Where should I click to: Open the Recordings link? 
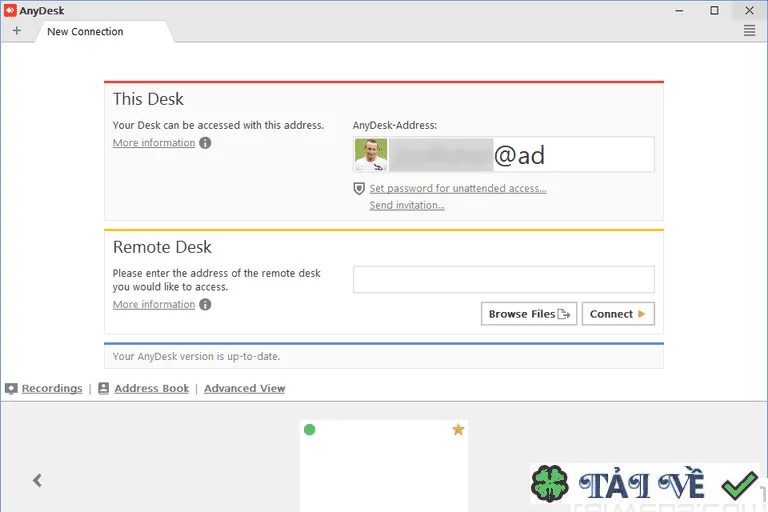pyautogui.click(x=52, y=389)
